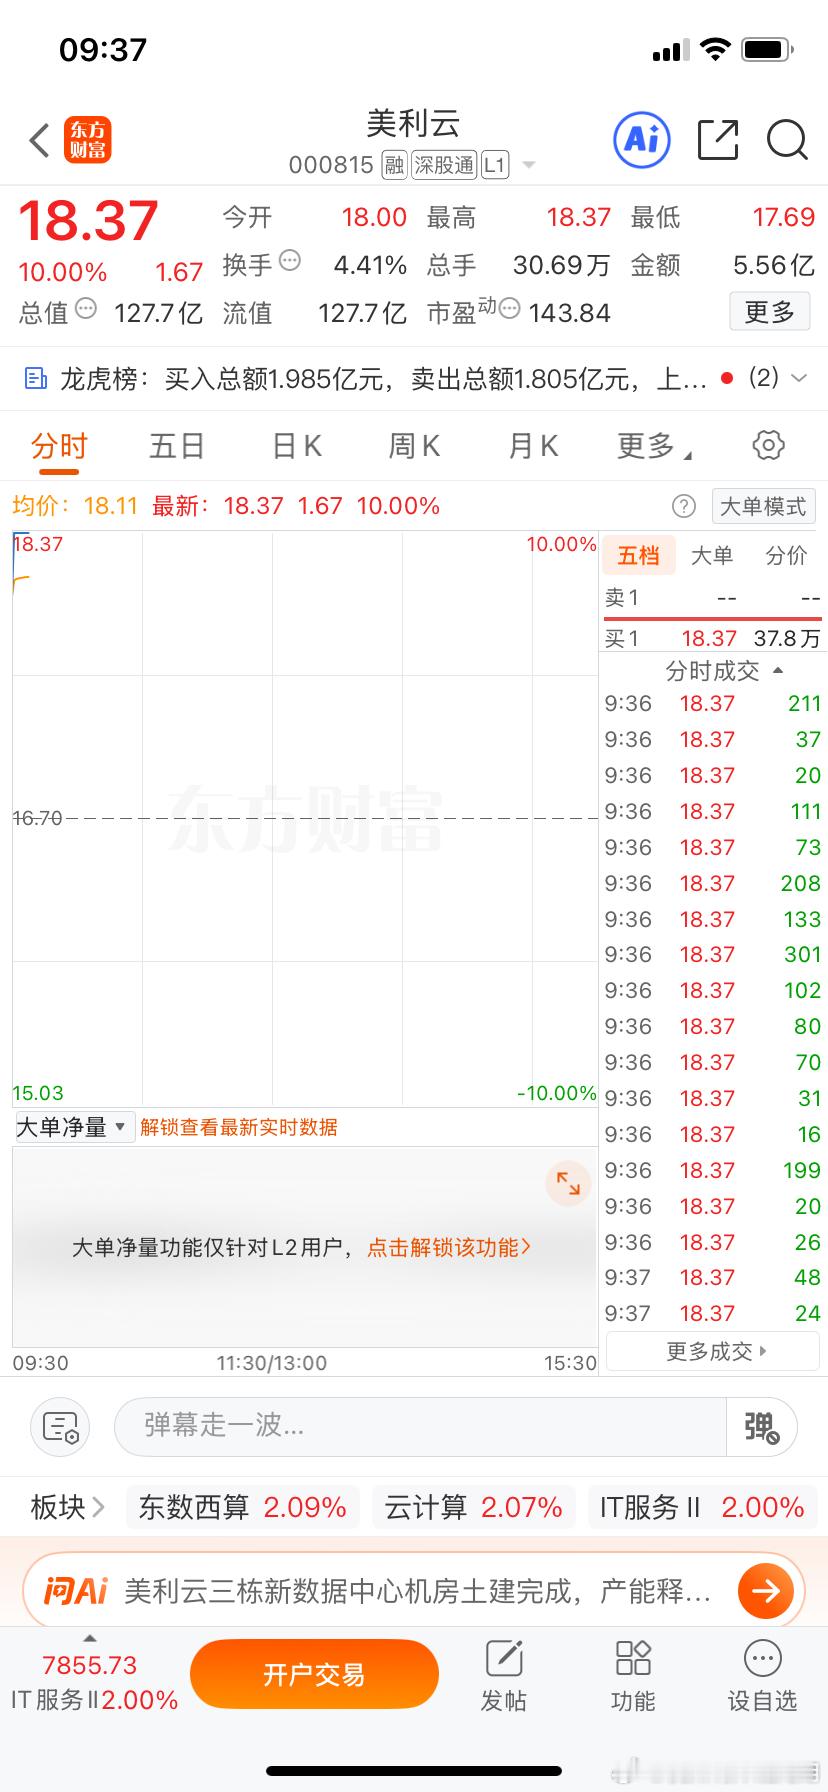Open the 大单净量 indicator dropdown
The height and width of the screenshot is (1792, 828).
pyautogui.click(x=73, y=1127)
